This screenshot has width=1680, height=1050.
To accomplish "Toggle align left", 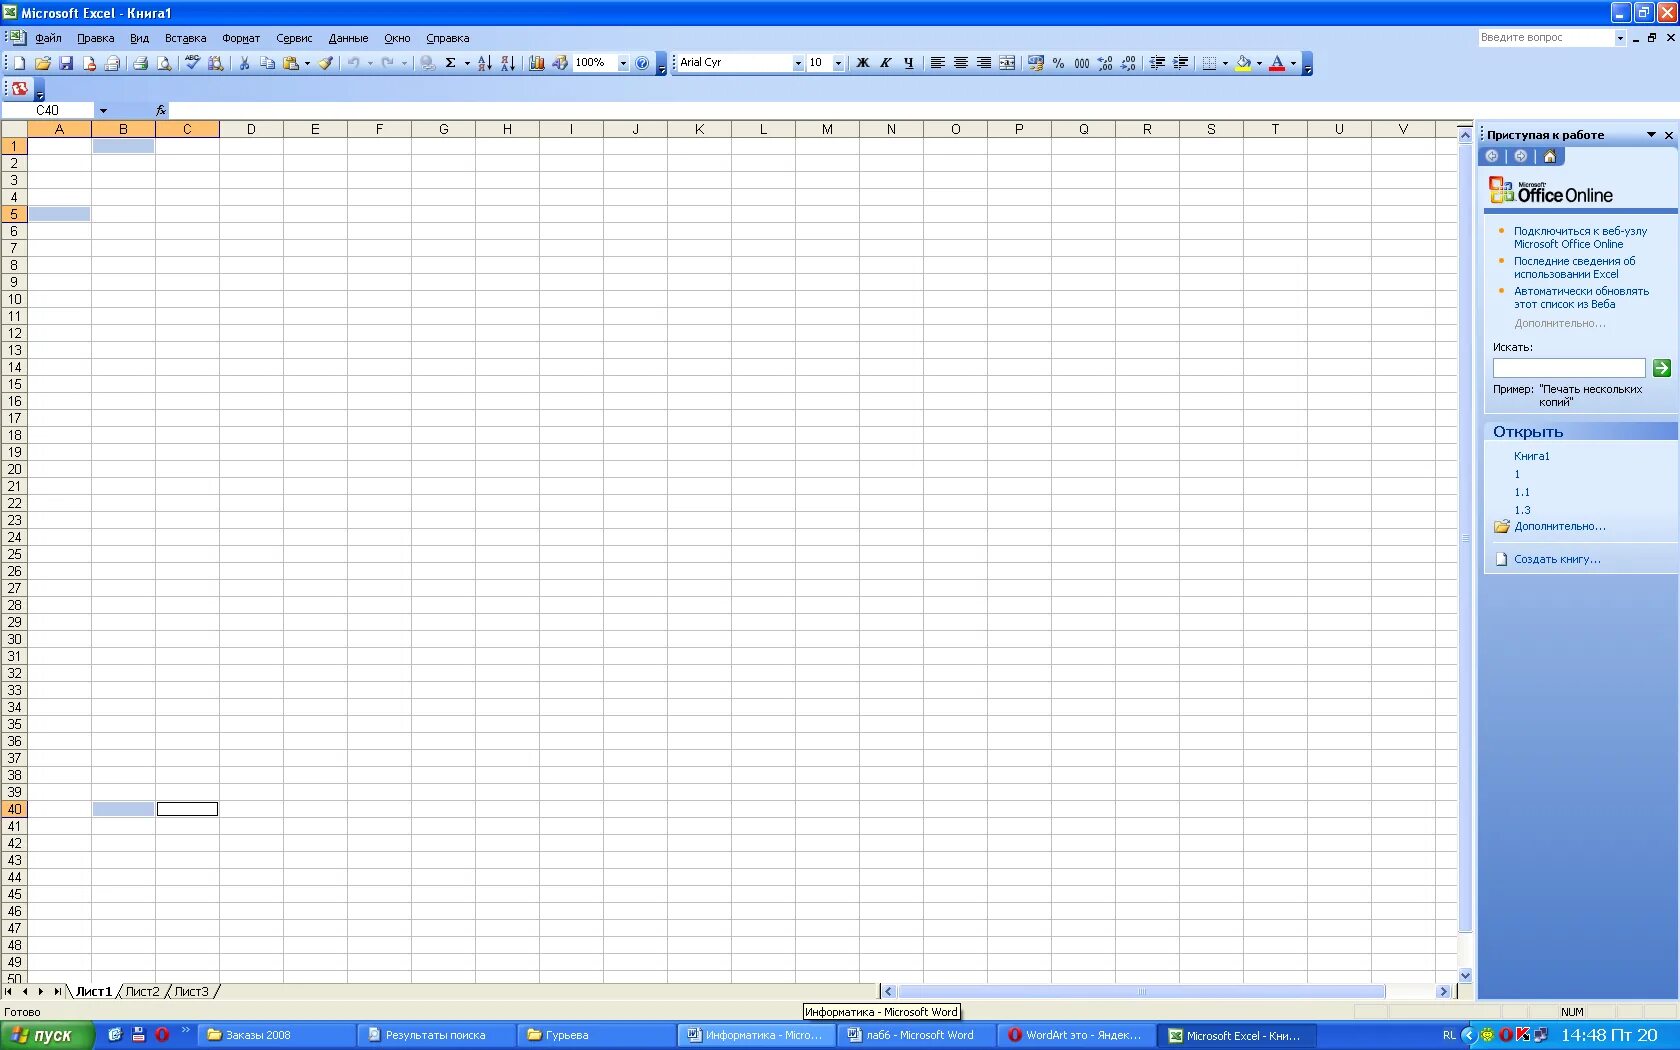I will 937,63.
